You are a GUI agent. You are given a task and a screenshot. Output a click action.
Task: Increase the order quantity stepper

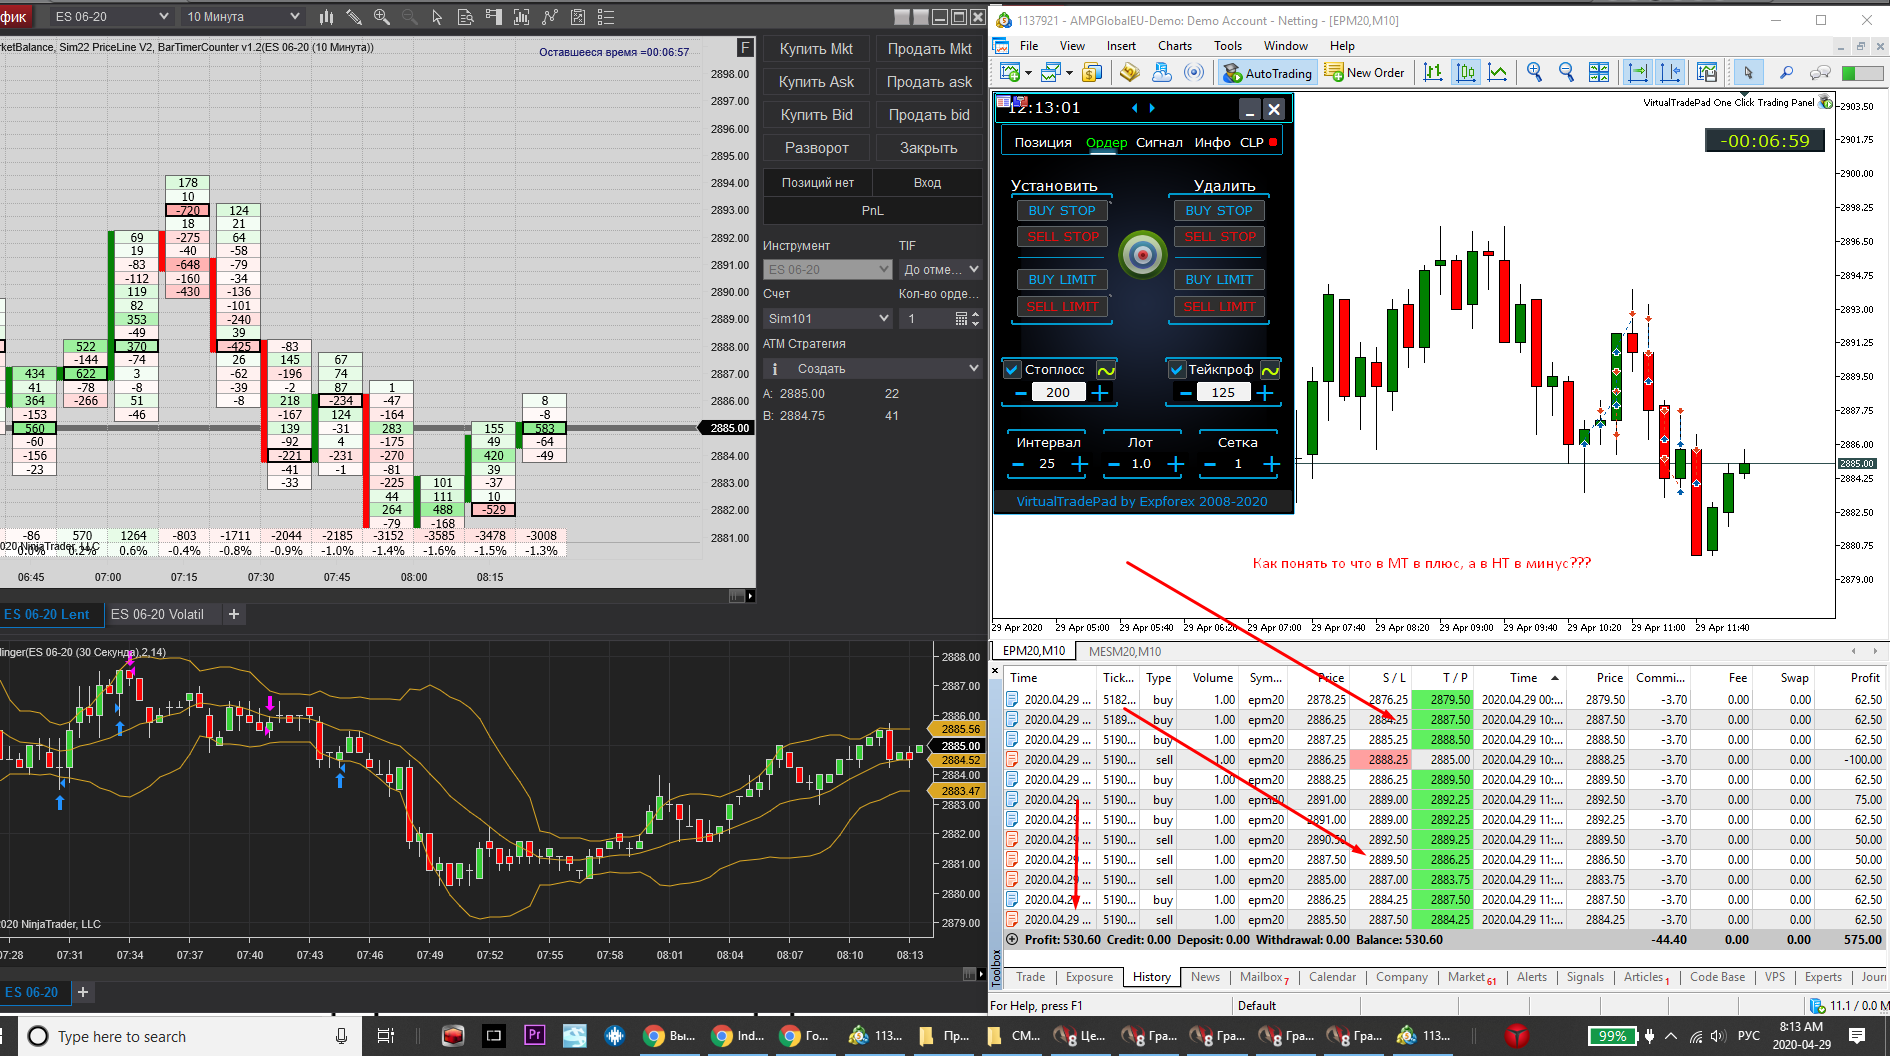pos(976,314)
